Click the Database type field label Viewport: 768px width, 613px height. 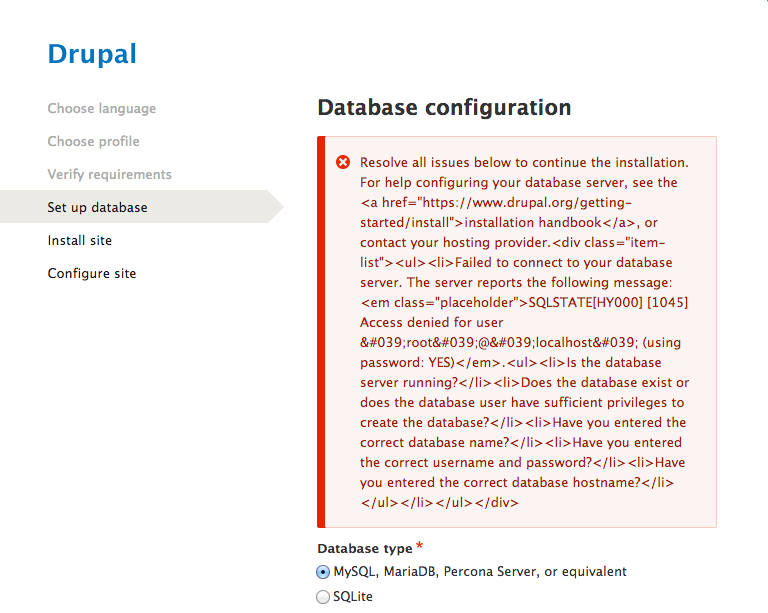(365, 548)
